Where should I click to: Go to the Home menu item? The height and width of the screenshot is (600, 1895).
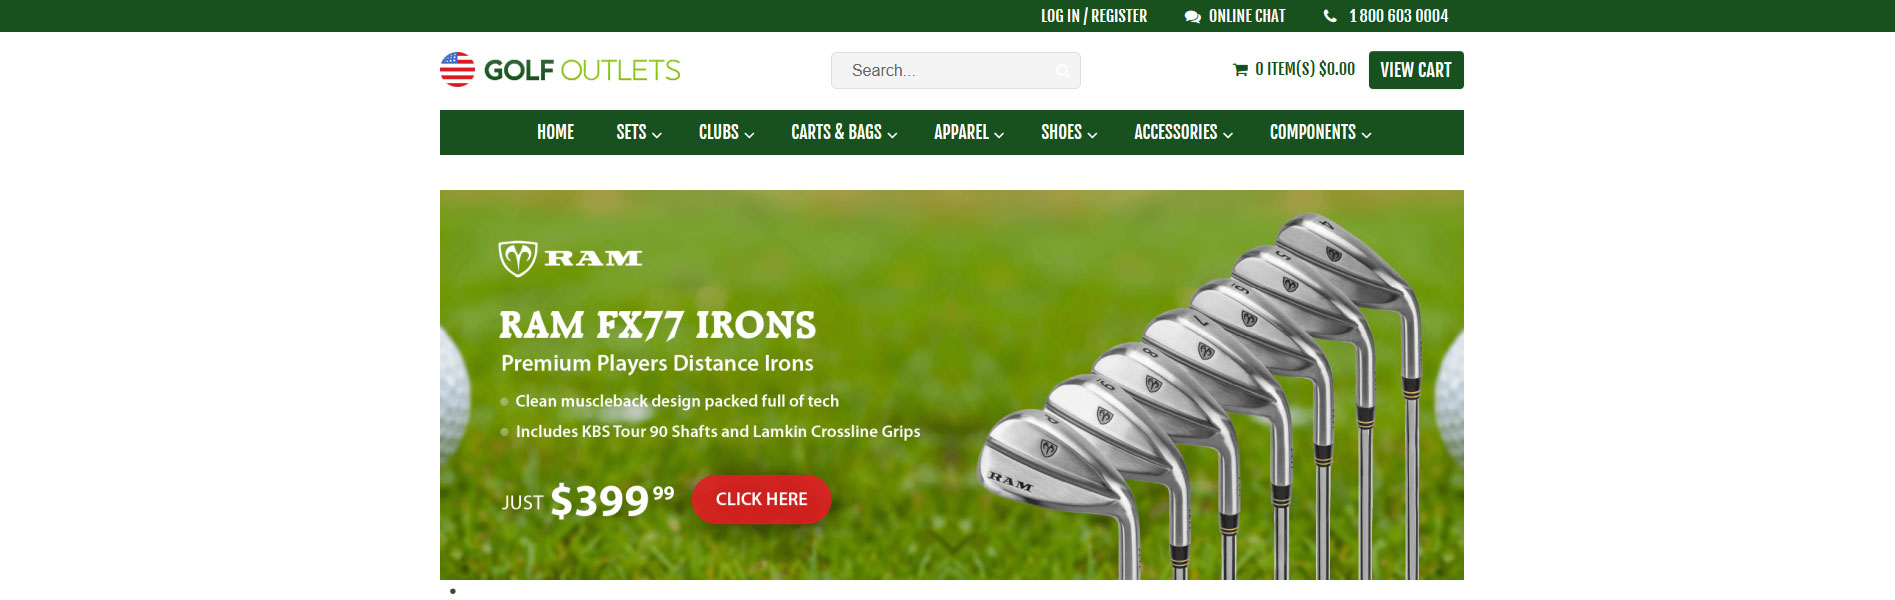pos(555,132)
